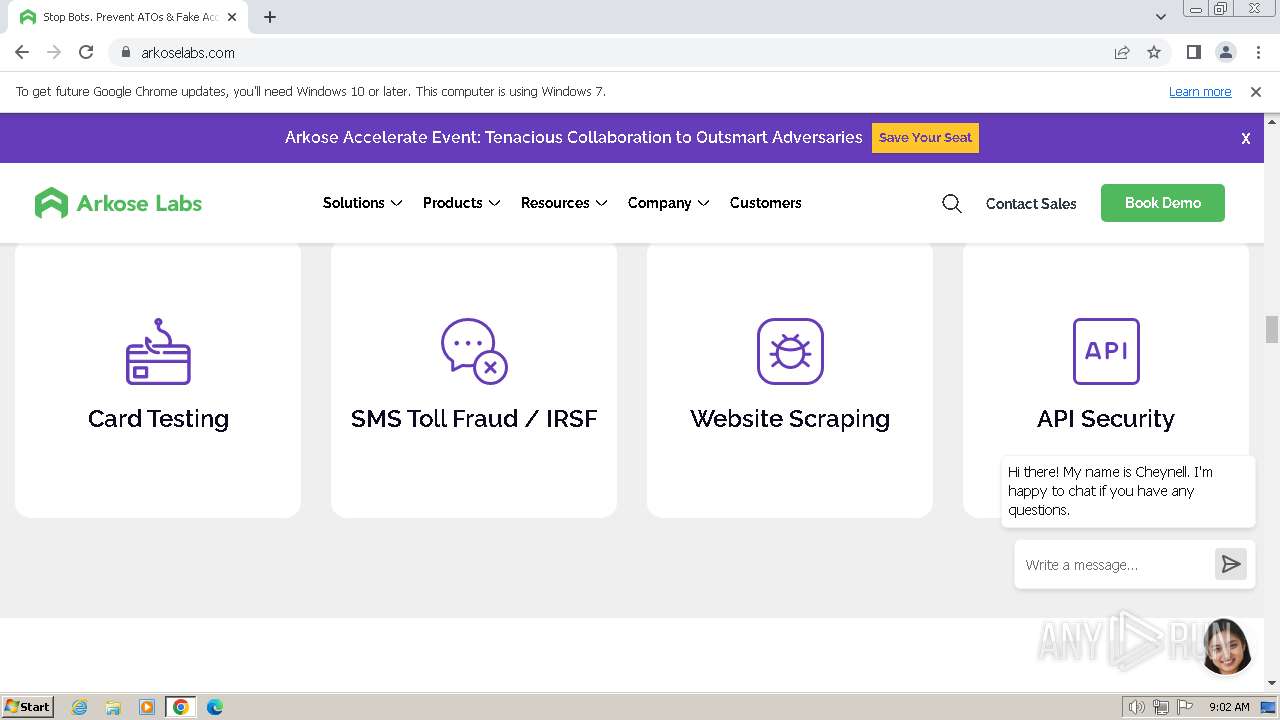Viewport: 1280px width, 720px height.
Task: Click the Arkose Labs logo
Action: pyautogui.click(x=118, y=203)
